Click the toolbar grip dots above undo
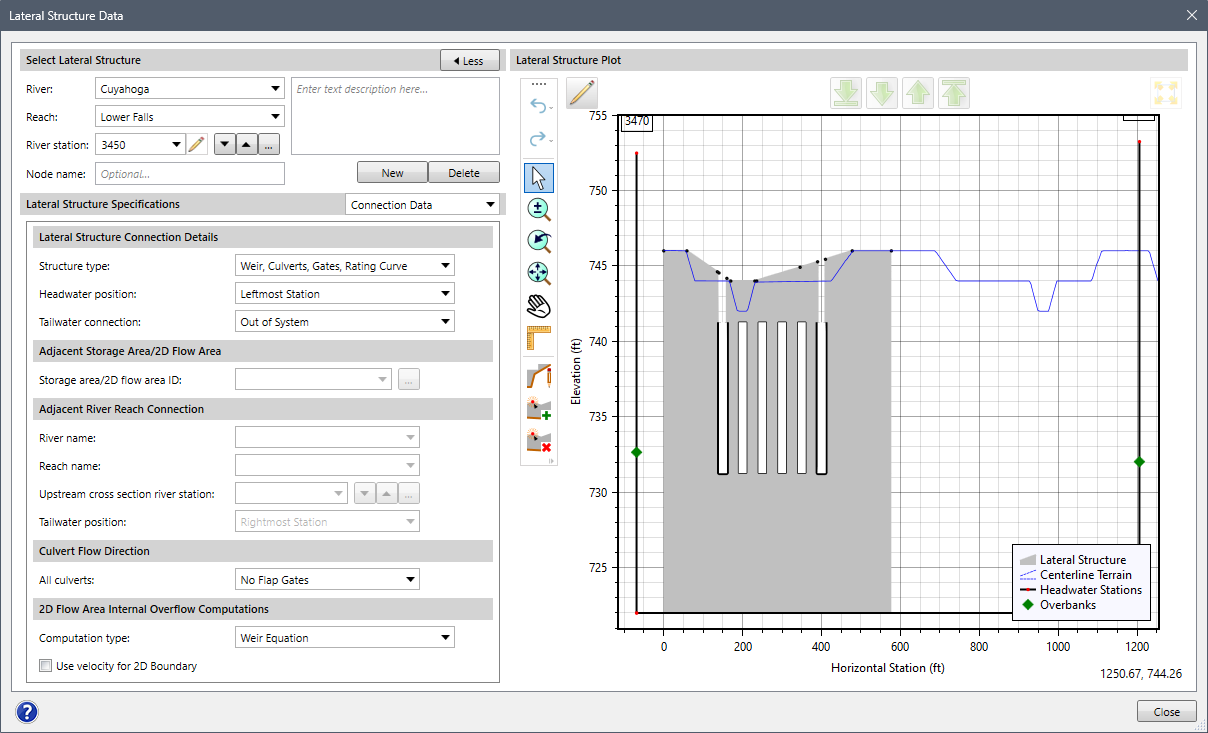The width and height of the screenshot is (1208, 733). click(539, 84)
